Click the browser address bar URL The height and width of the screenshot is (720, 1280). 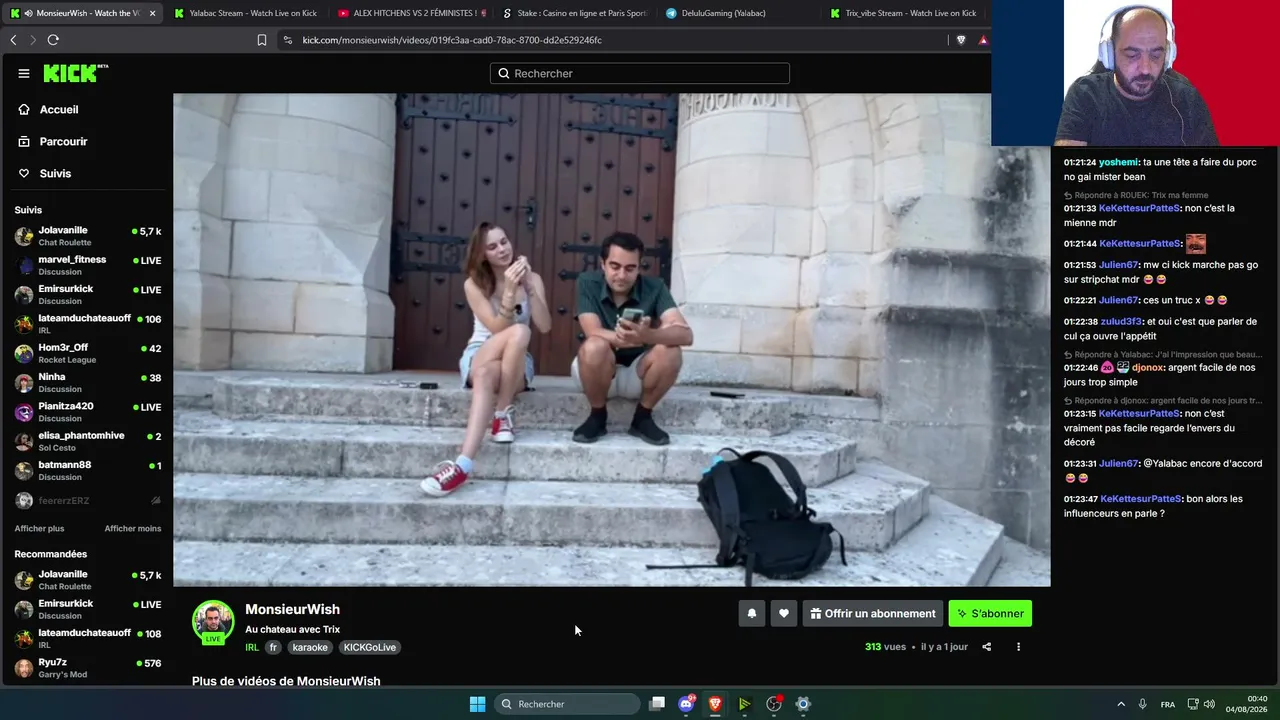[x=452, y=40]
